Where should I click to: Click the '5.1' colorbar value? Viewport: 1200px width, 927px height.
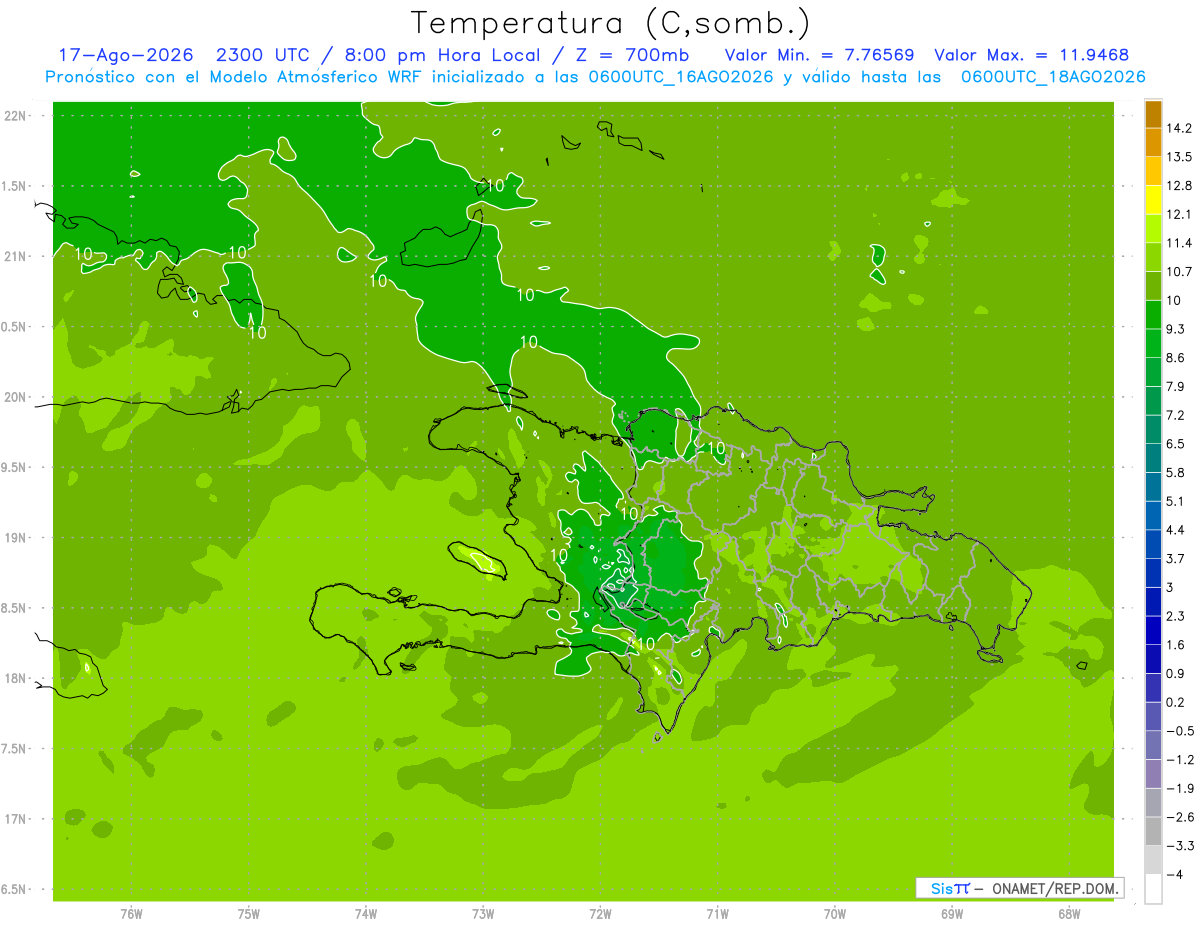pyautogui.click(x=1176, y=501)
